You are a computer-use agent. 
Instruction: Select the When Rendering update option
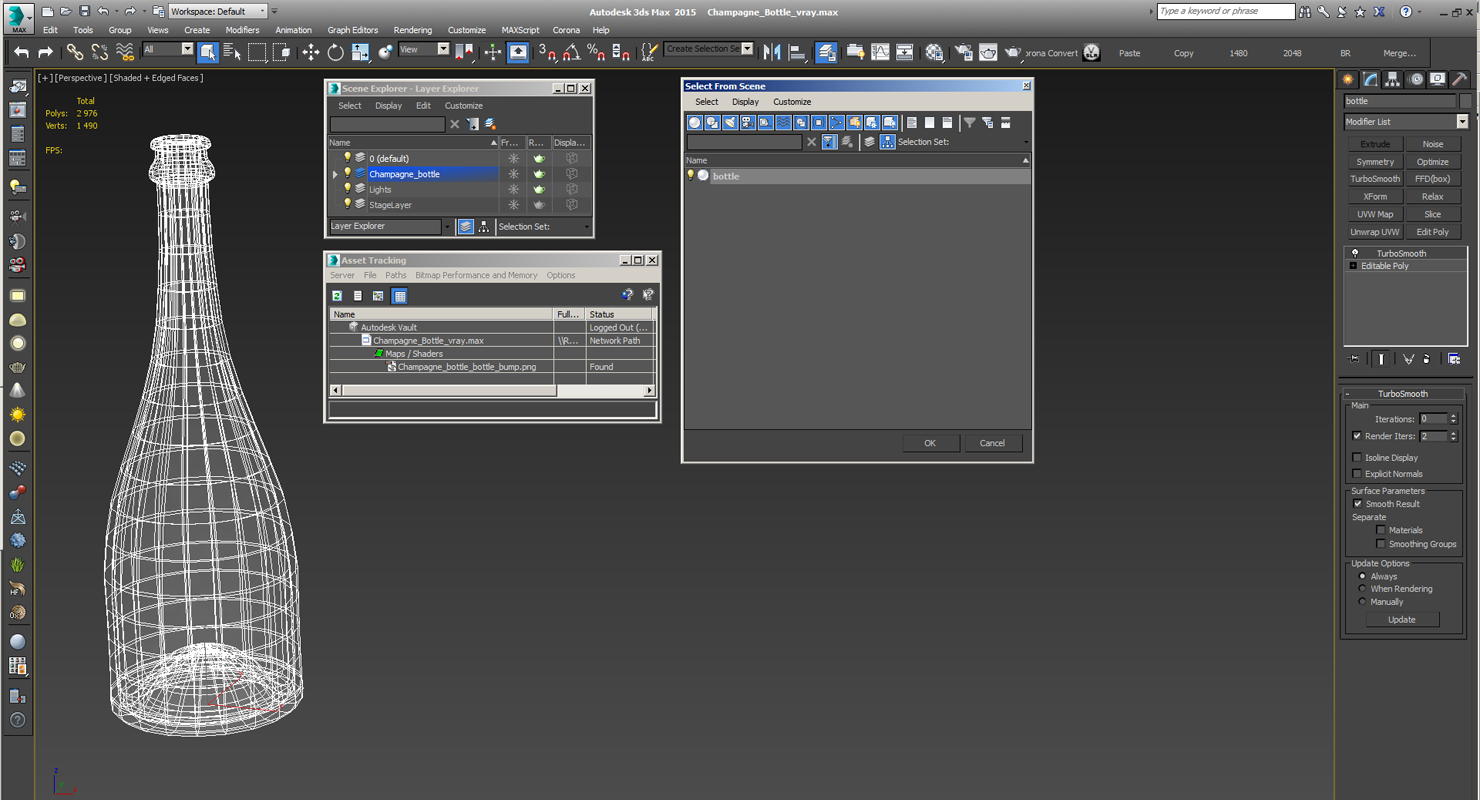(x=1362, y=589)
